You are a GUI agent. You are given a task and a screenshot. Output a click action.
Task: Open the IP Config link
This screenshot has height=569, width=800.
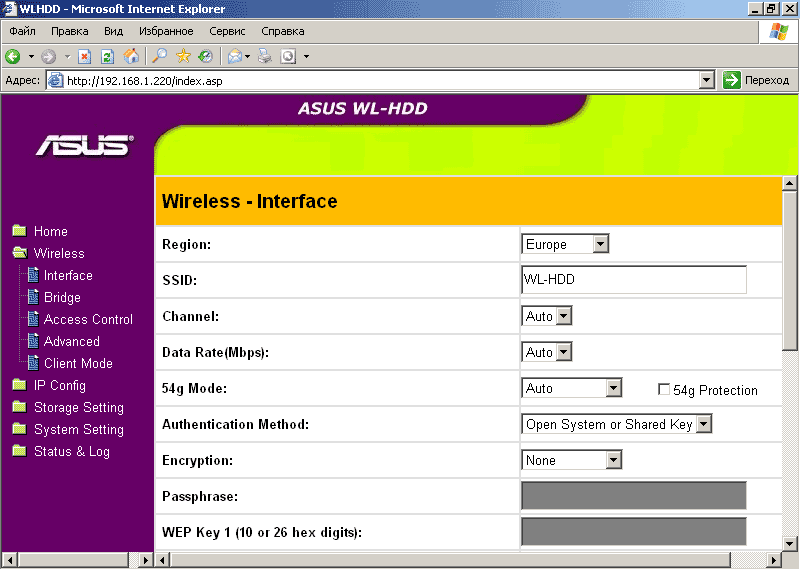pyautogui.click(x=60, y=385)
